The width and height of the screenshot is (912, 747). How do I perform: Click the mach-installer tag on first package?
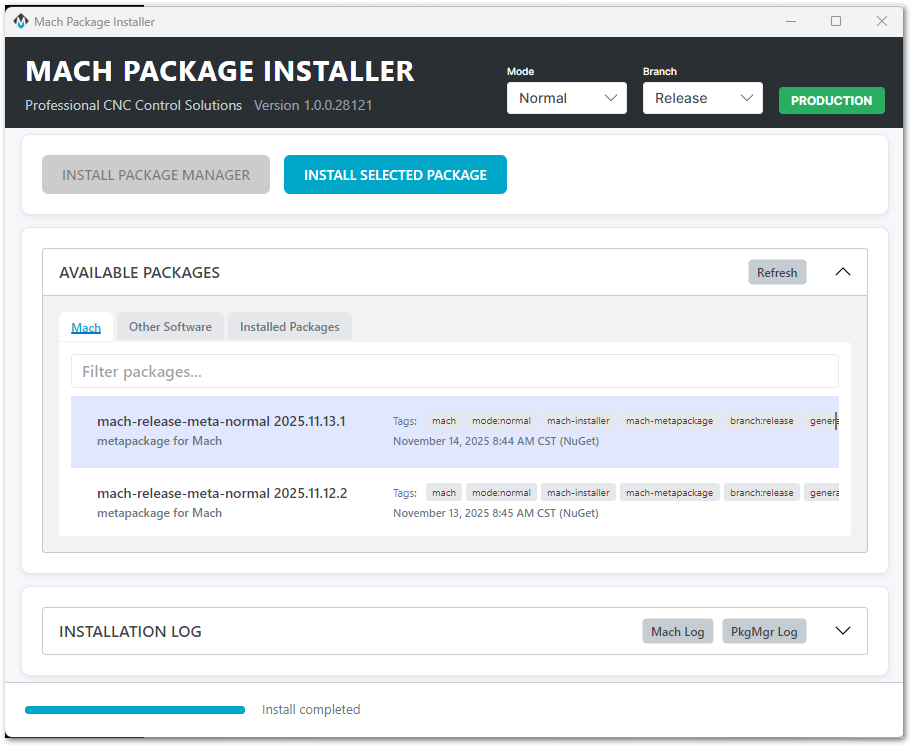point(578,421)
